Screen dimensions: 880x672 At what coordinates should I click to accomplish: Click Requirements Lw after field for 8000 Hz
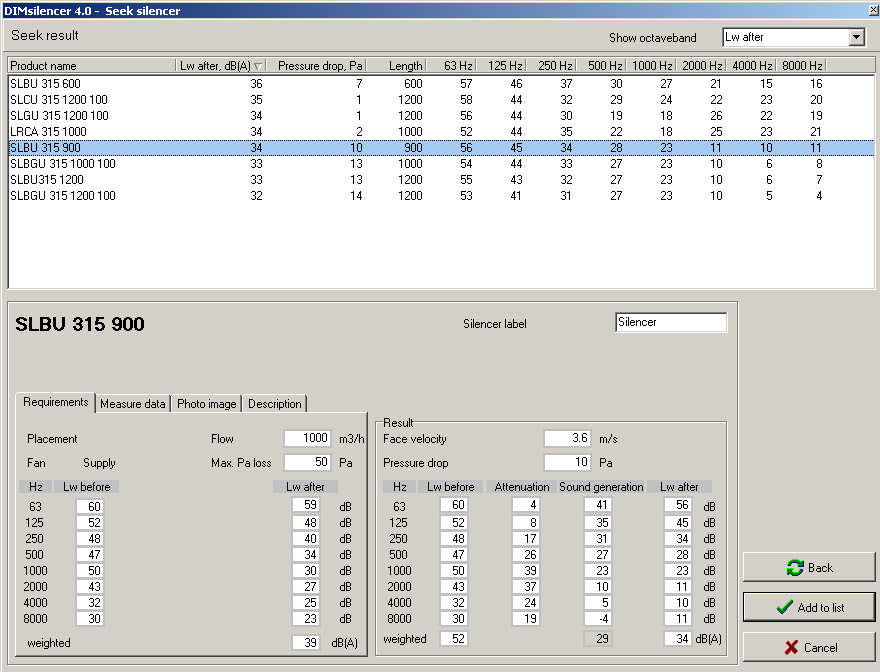tap(306, 619)
